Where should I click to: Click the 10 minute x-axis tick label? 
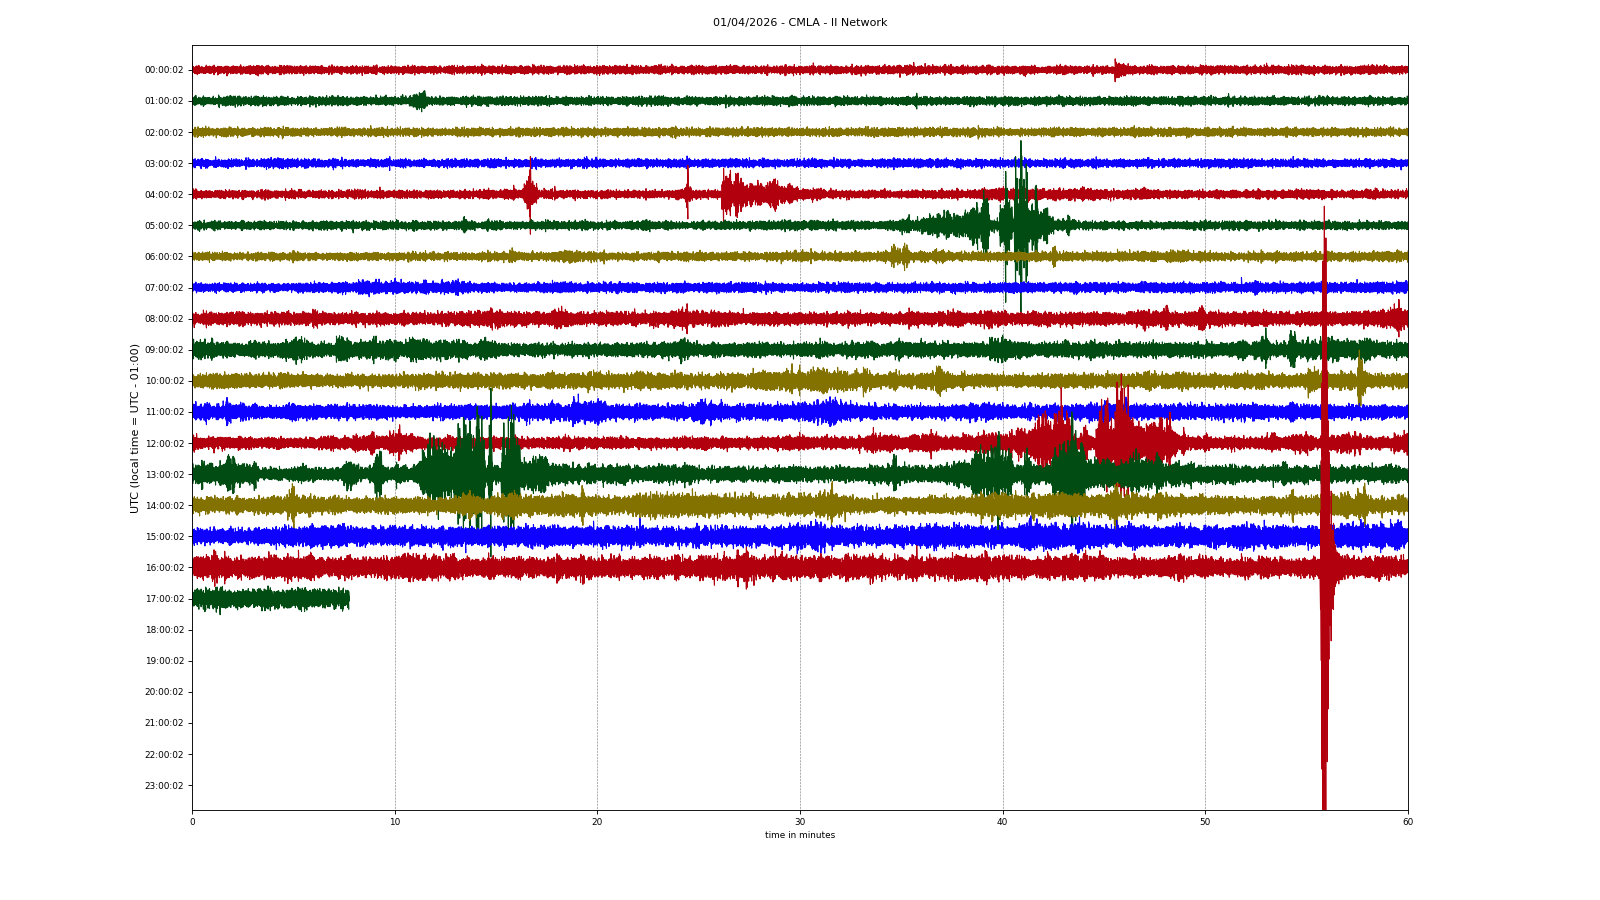tap(395, 822)
